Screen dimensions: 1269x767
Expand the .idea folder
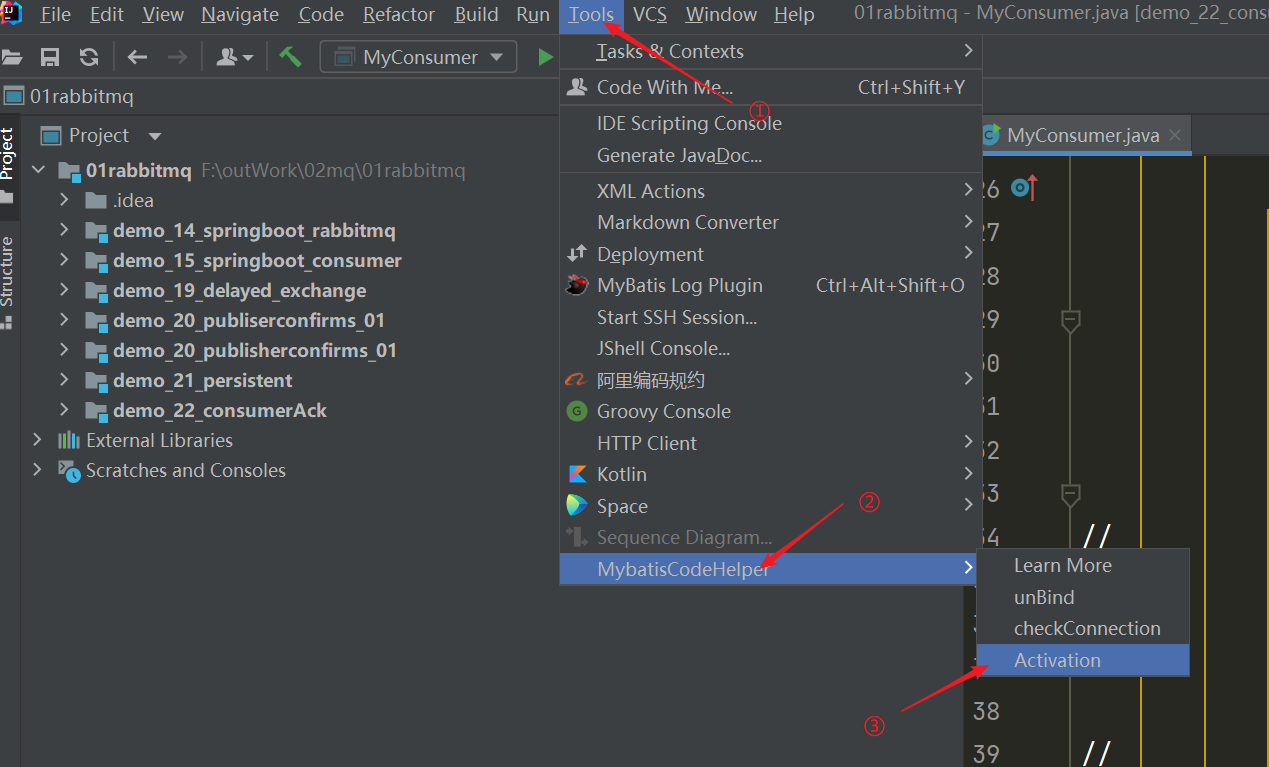click(64, 200)
